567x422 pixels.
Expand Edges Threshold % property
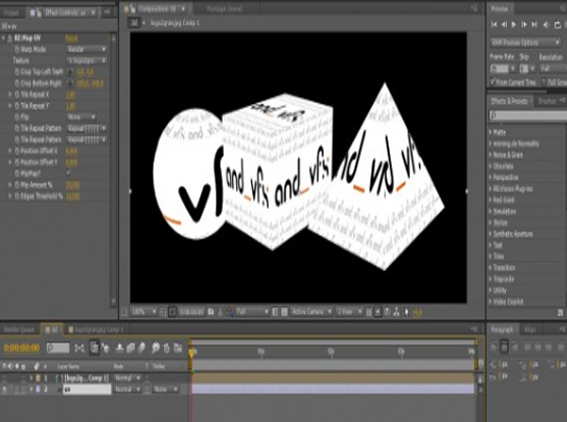click(x=10, y=196)
